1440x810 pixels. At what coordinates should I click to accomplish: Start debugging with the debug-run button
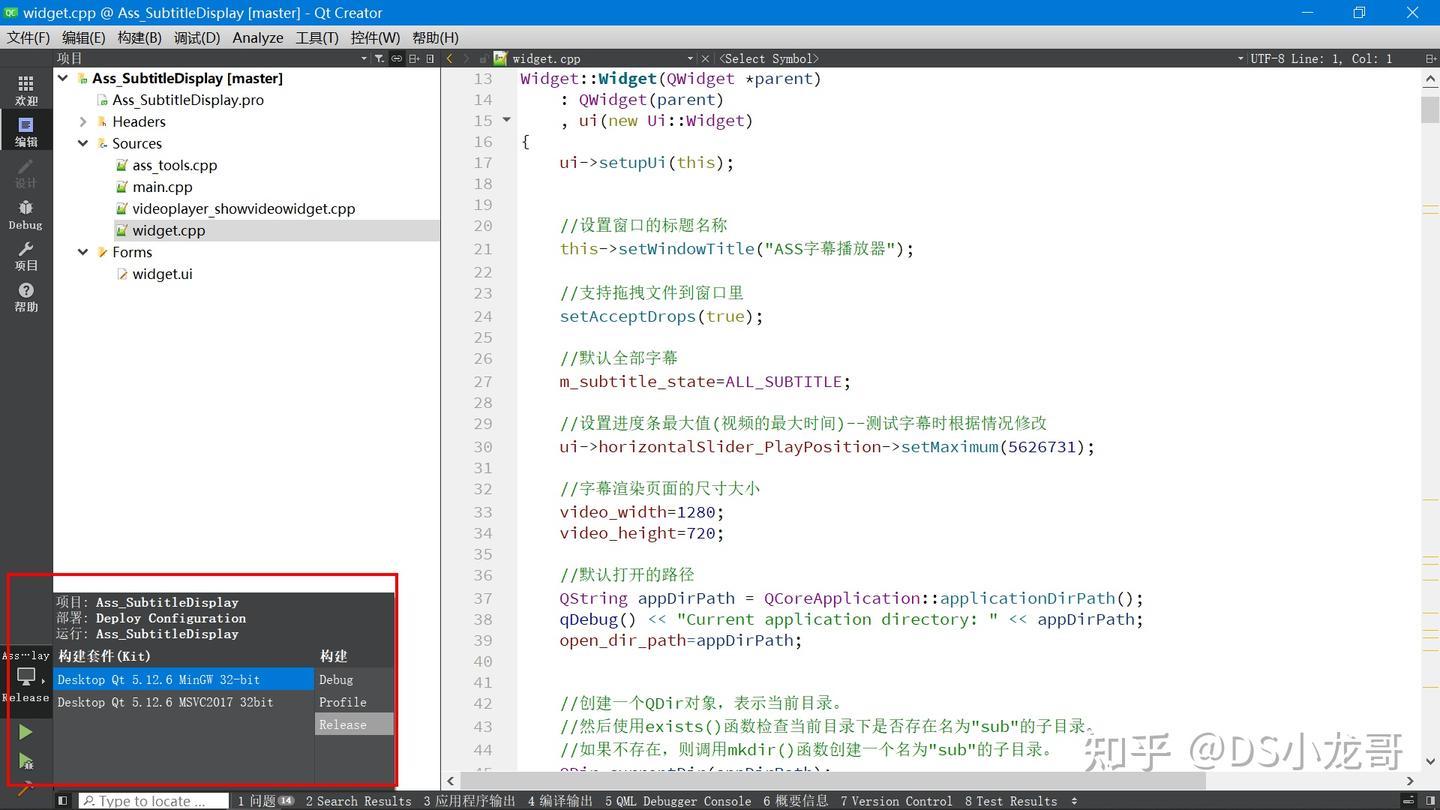[26, 762]
